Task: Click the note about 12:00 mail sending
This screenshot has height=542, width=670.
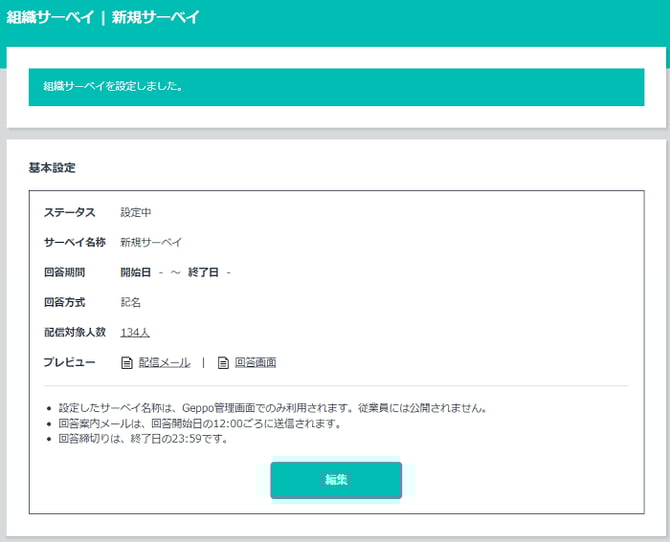Action: click(200, 424)
